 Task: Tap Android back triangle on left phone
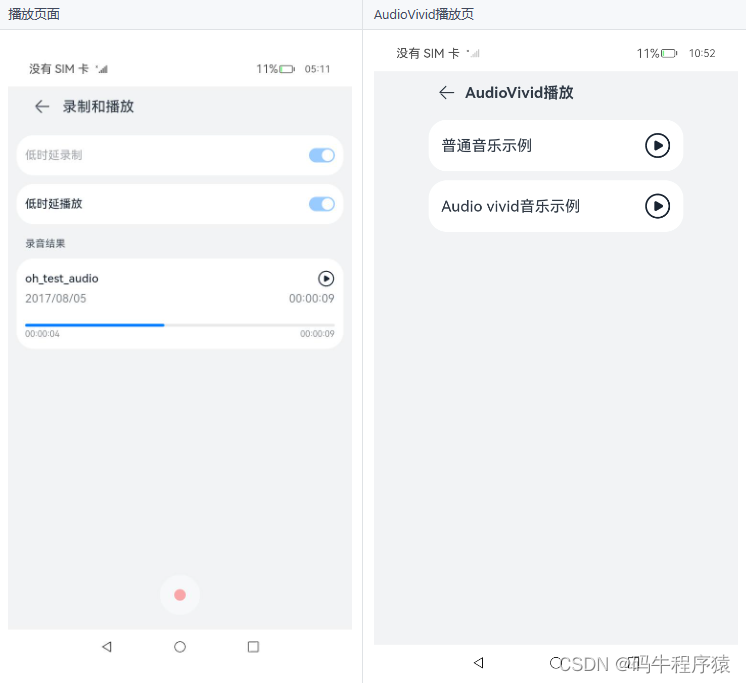[x=107, y=647]
